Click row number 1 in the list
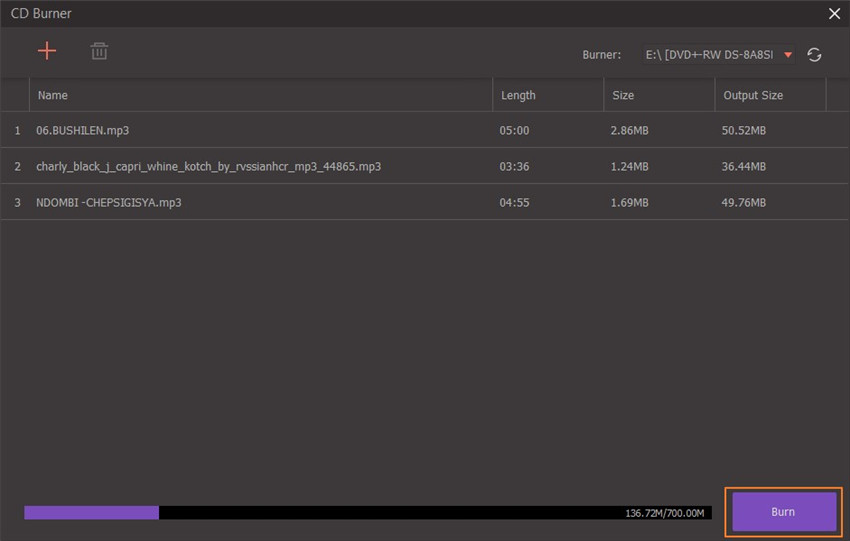850x541 pixels. [16, 131]
